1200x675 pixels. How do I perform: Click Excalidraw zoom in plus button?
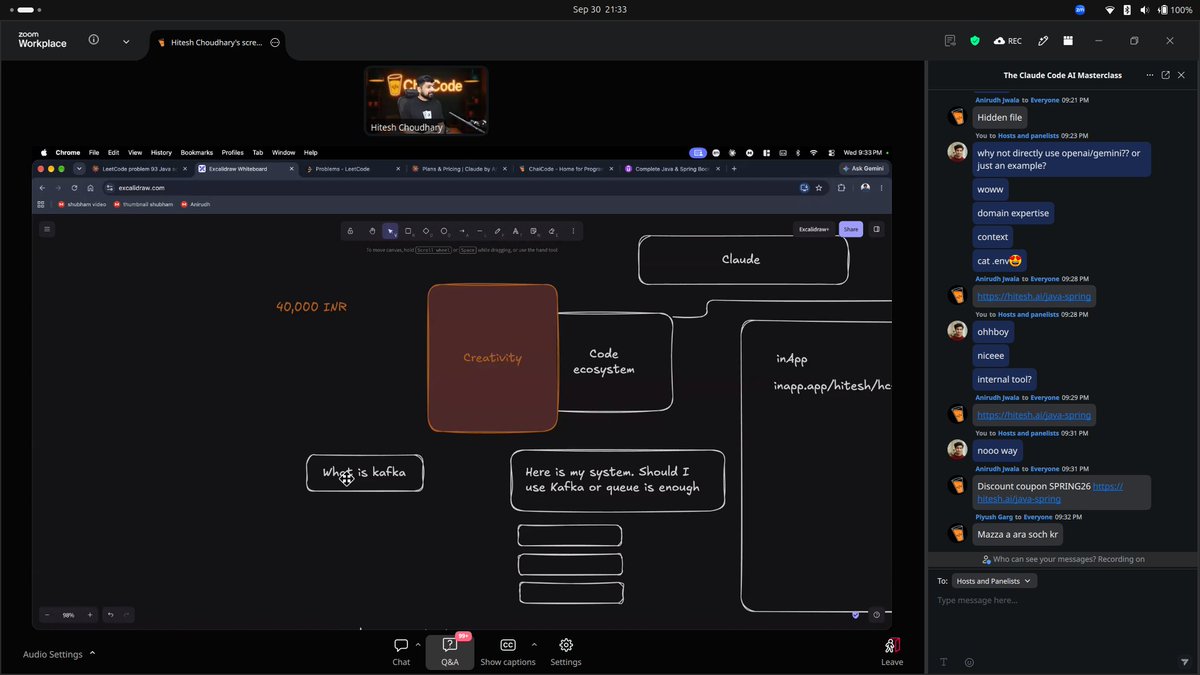pyautogui.click(x=89, y=615)
